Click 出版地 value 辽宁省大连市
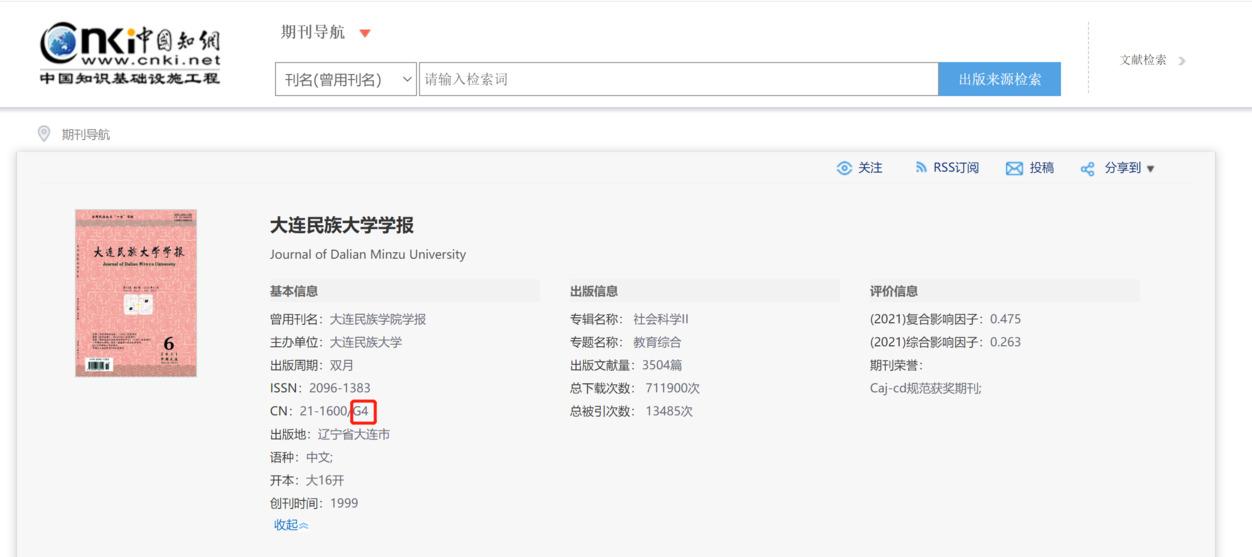 point(354,434)
